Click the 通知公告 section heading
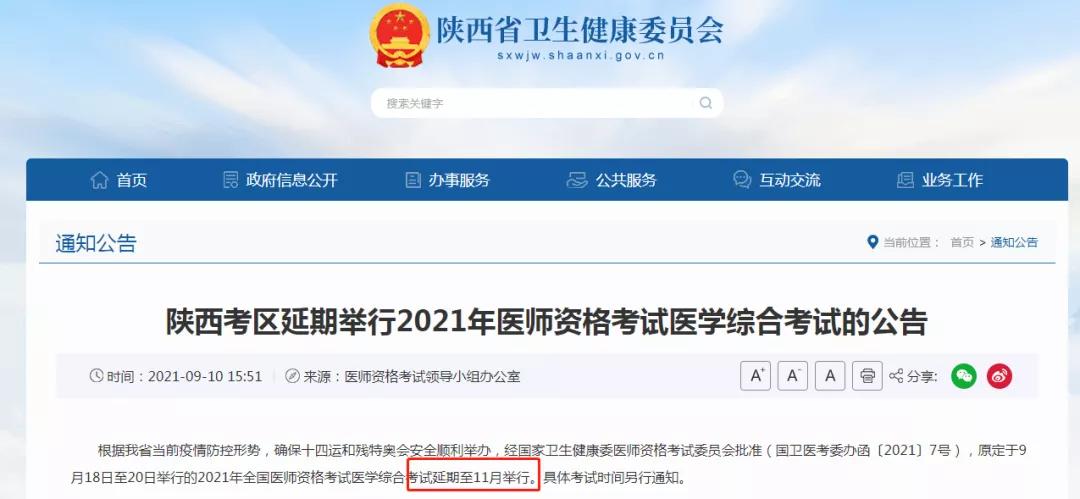 [x=96, y=243]
